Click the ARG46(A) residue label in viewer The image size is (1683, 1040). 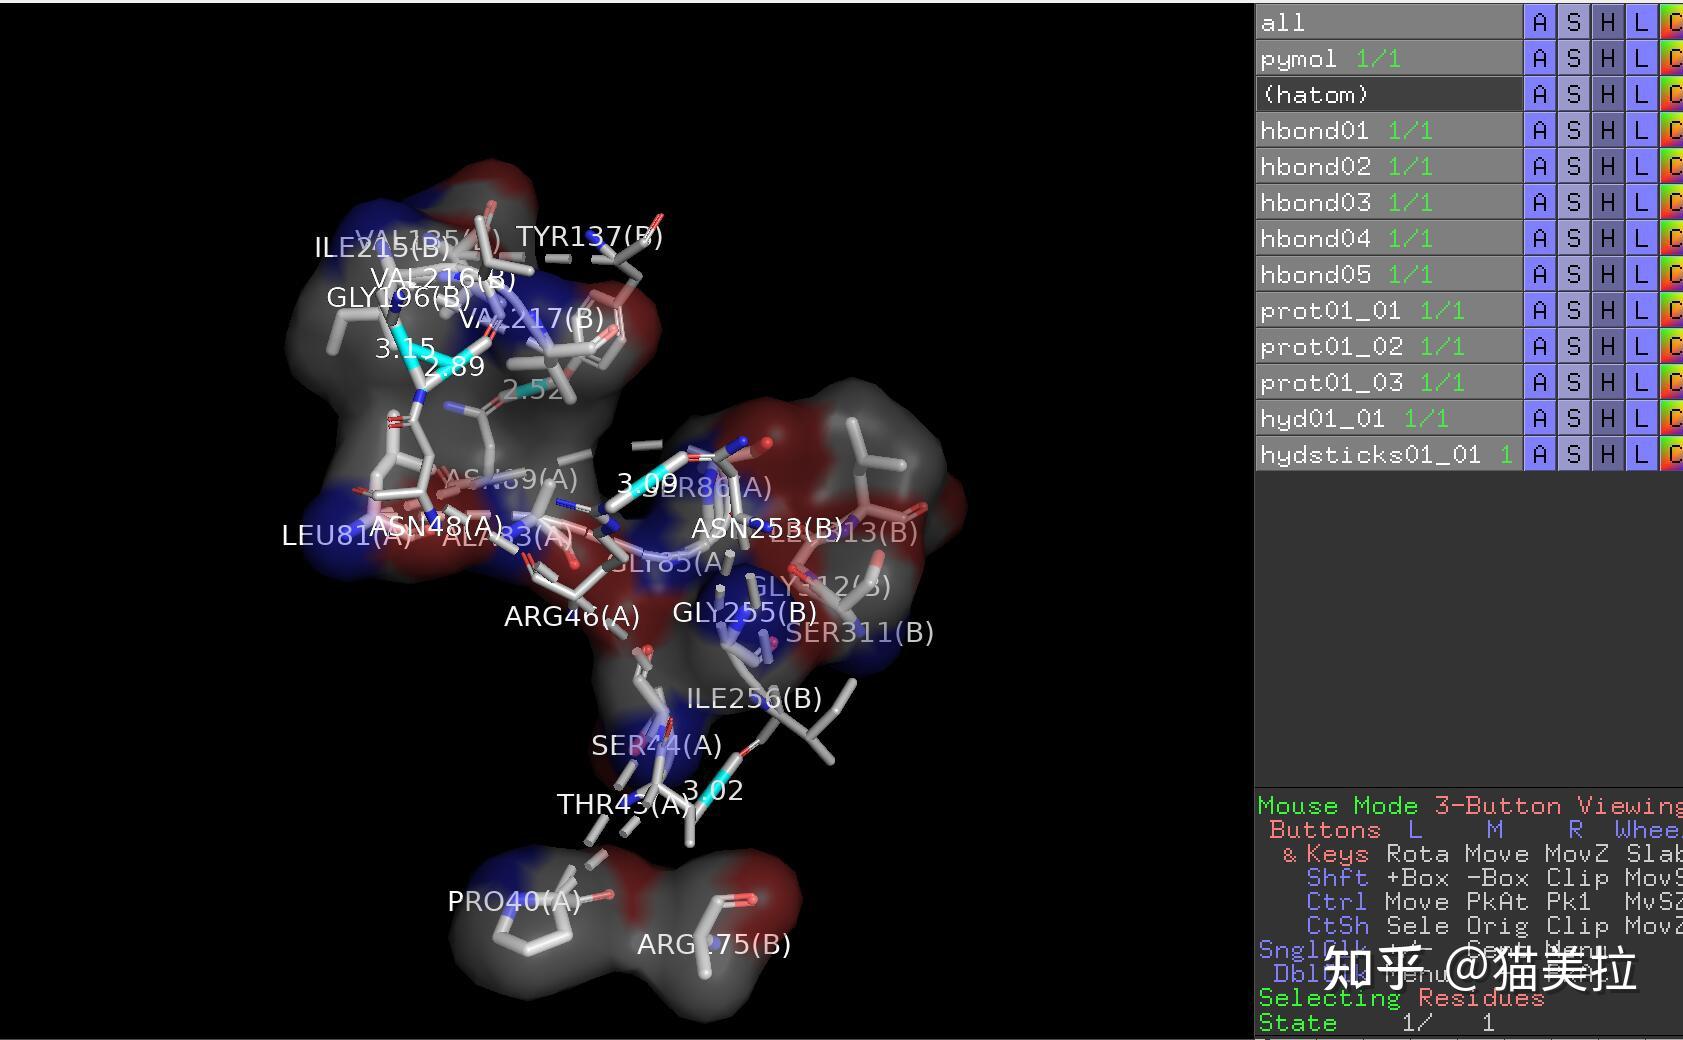coord(572,616)
